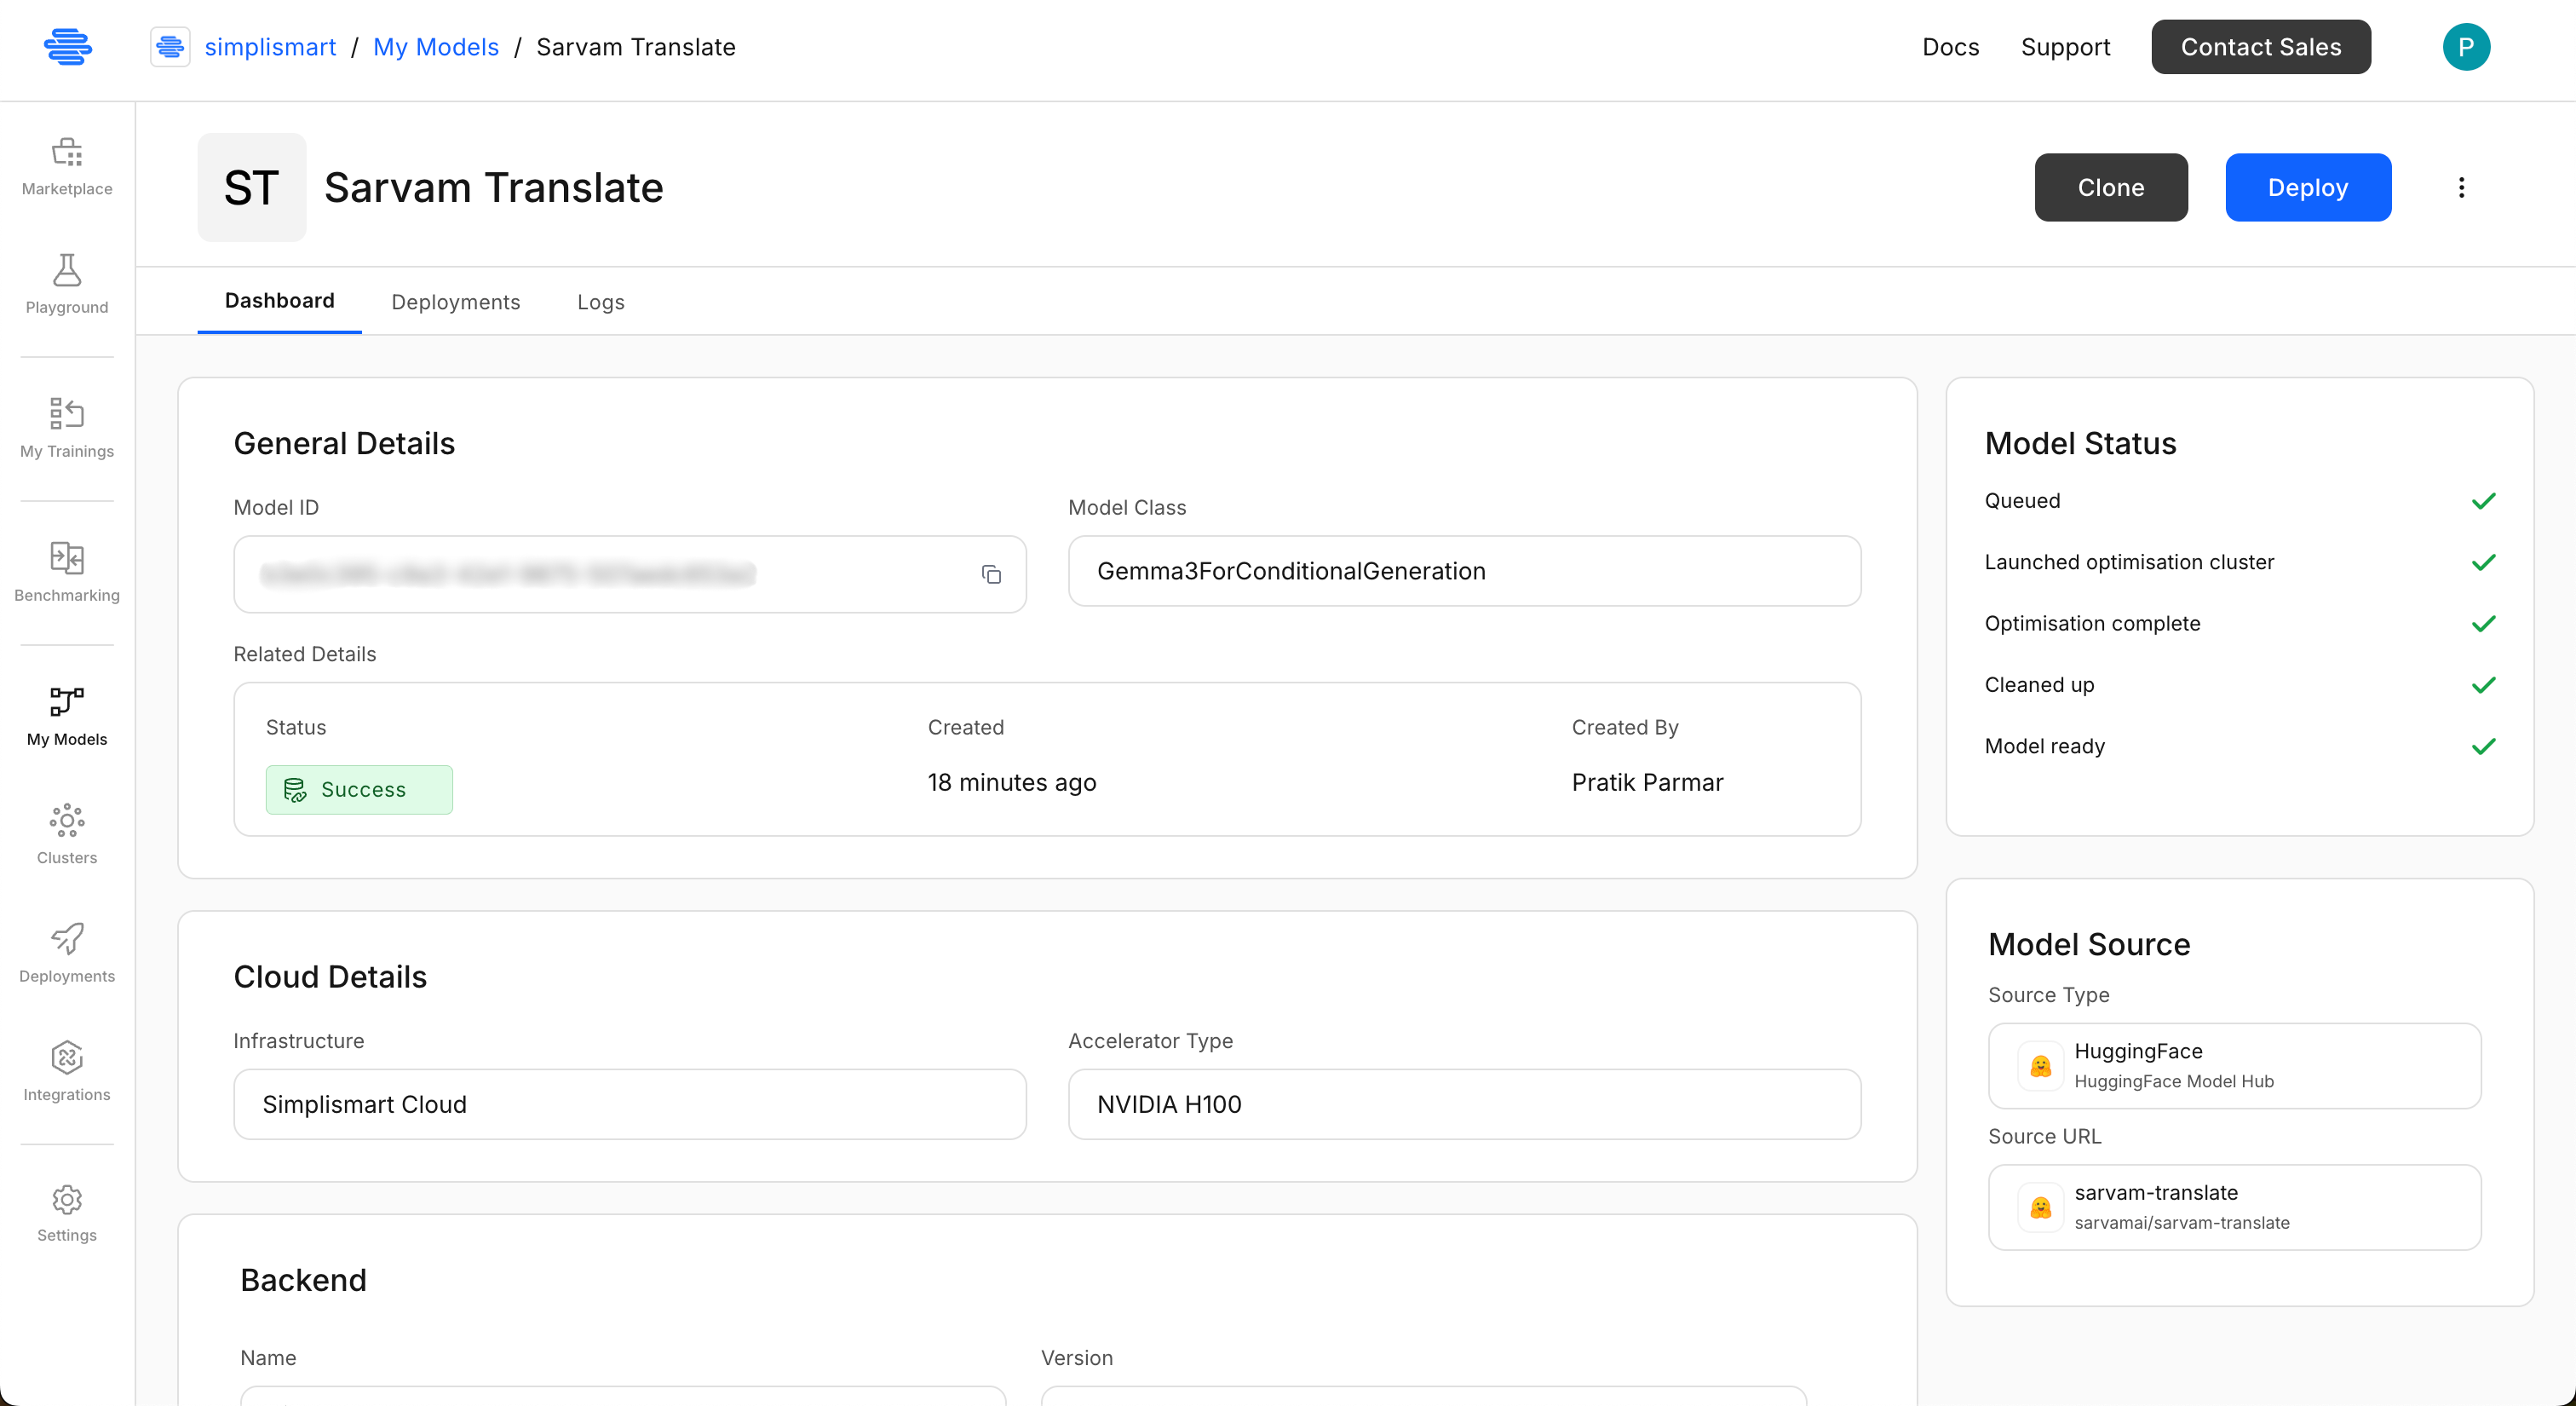The height and width of the screenshot is (1406, 2576).
Task: Open Settings gear in sidebar
Action: [67, 1213]
